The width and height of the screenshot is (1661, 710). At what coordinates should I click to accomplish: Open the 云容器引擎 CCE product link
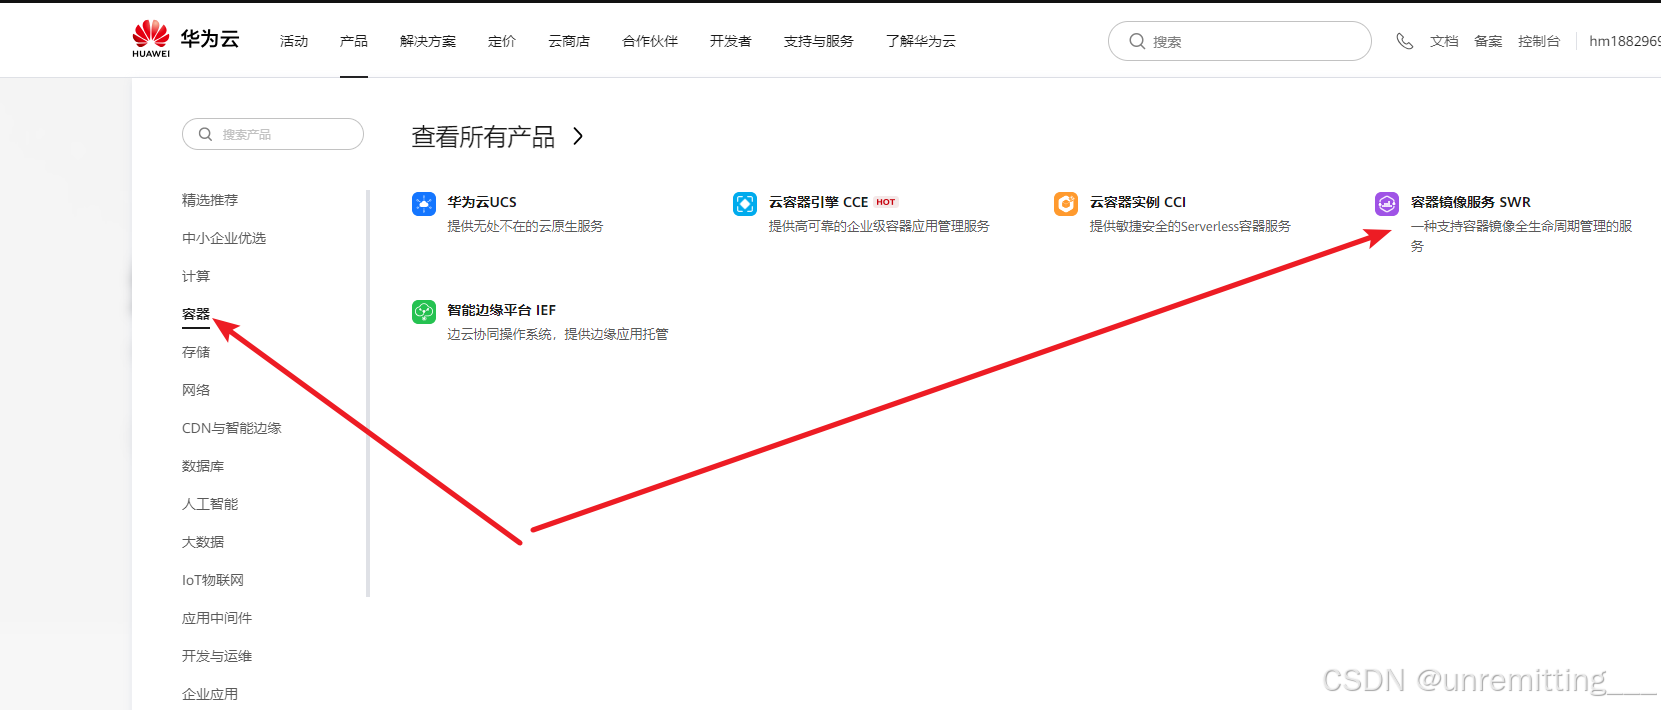818,202
